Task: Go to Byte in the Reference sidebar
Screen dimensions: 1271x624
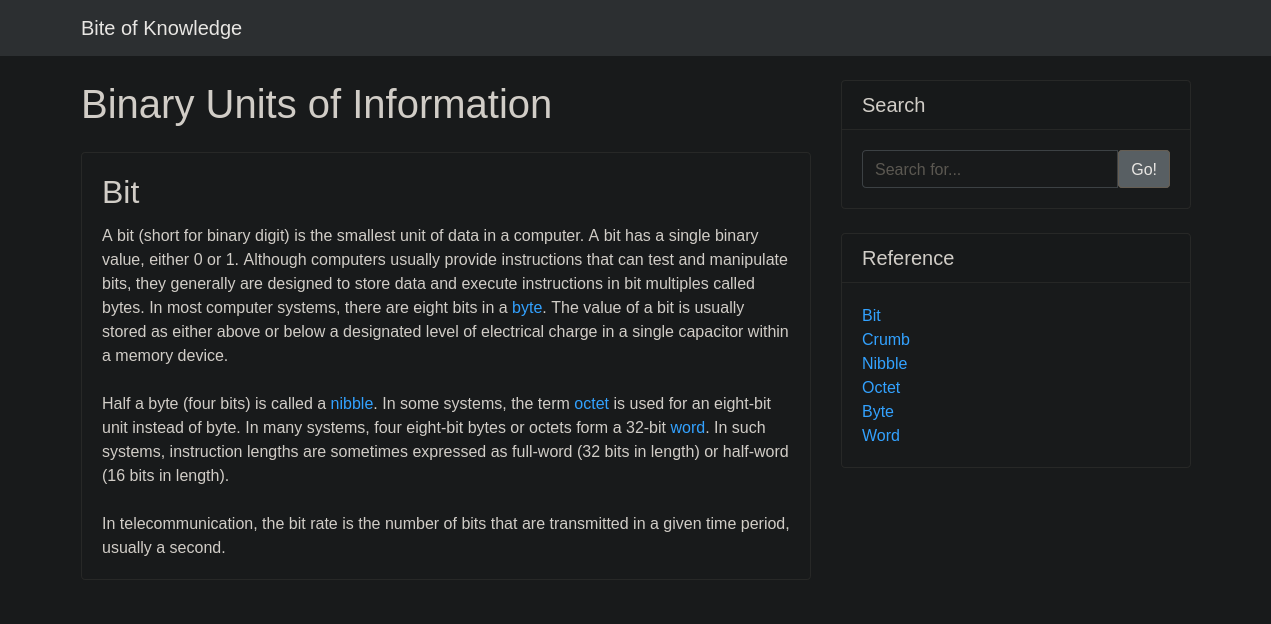Action: point(877,412)
